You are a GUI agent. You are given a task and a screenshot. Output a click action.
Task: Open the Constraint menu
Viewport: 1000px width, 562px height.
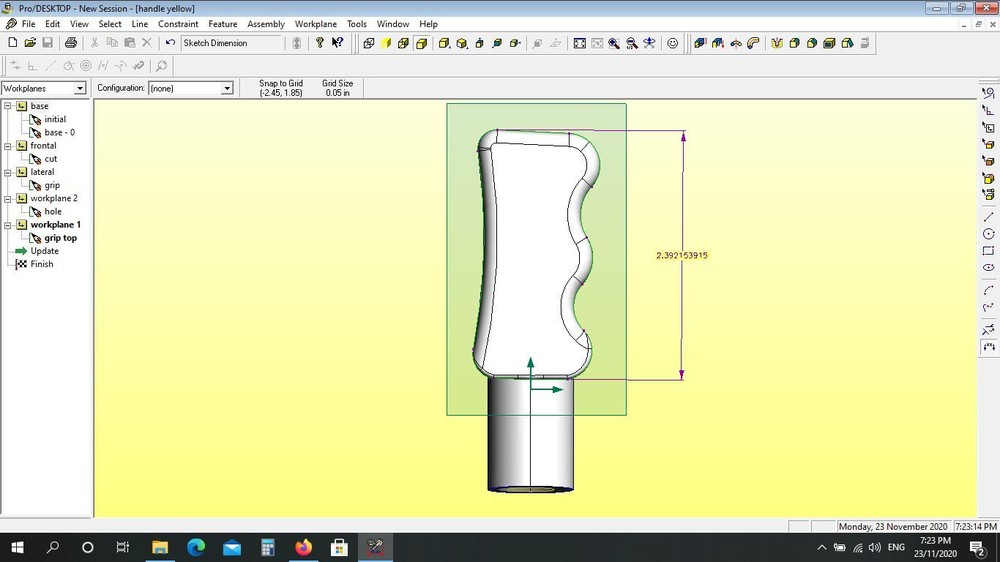pyautogui.click(x=178, y=24)
